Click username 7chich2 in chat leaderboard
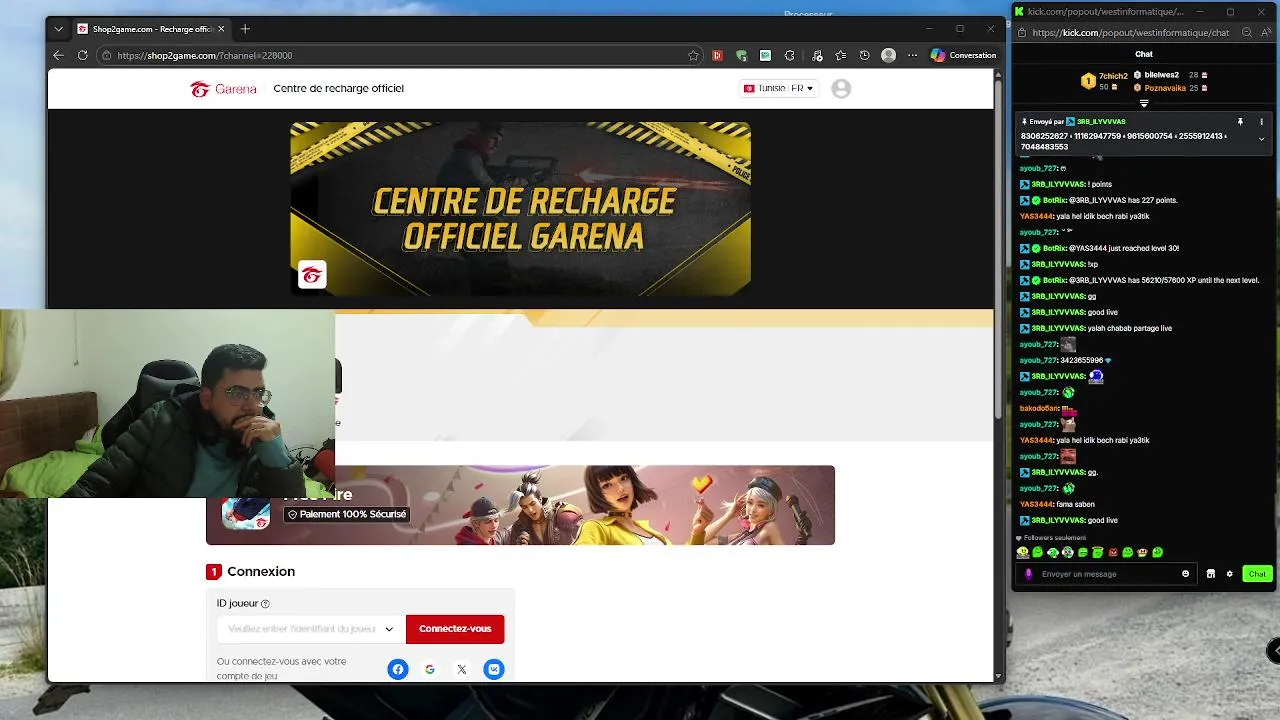This screenshot has height=720, width=1280. (1113, 76)
